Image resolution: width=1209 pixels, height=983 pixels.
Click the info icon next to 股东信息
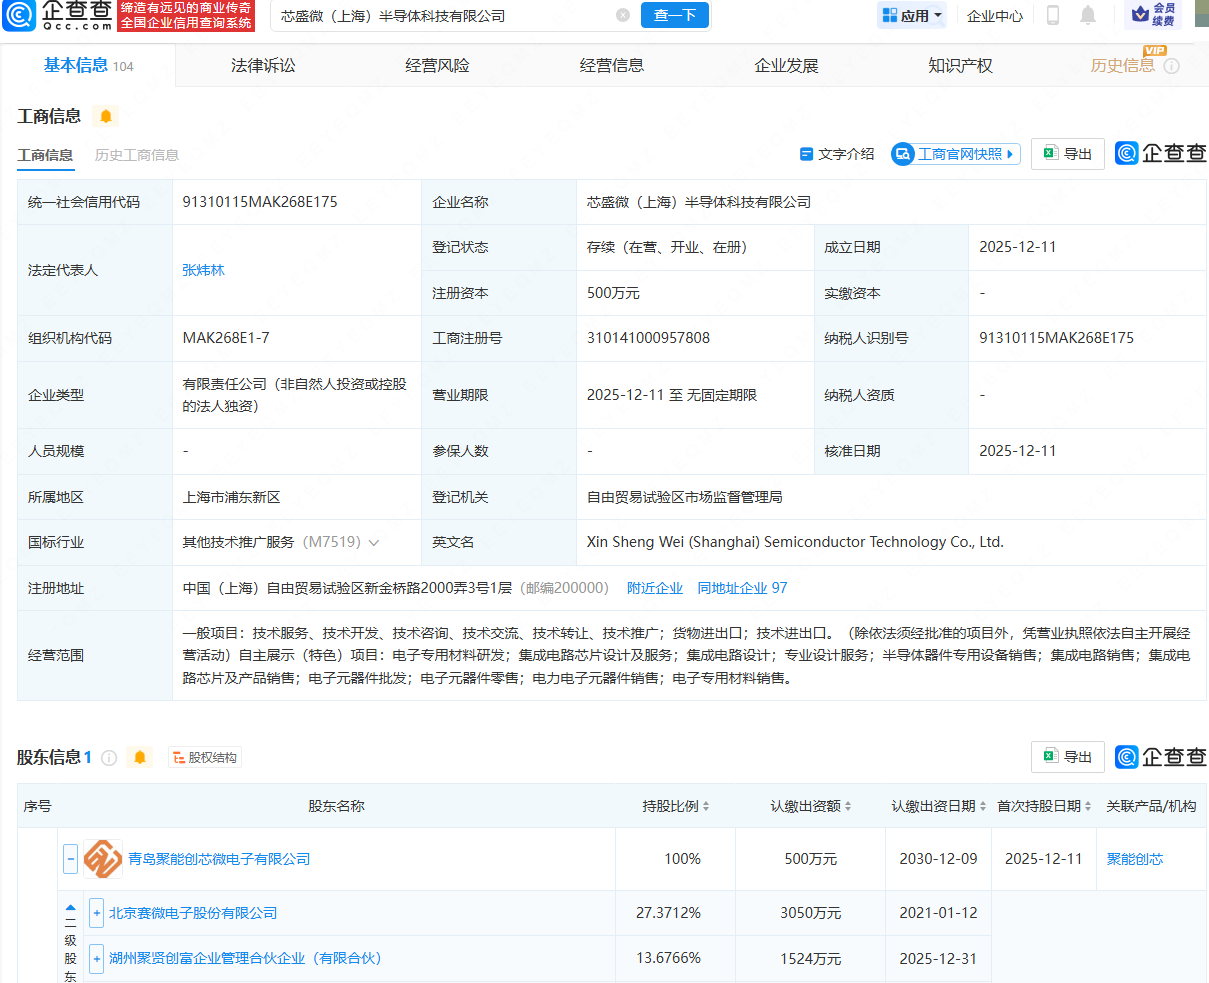(x=109, y=758)
